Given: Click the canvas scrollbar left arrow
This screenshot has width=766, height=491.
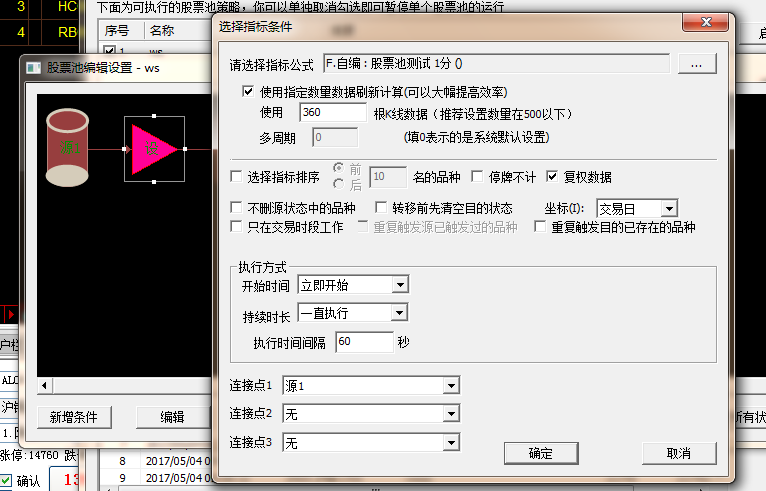Looking at the screenshot, I should point(45,385).
